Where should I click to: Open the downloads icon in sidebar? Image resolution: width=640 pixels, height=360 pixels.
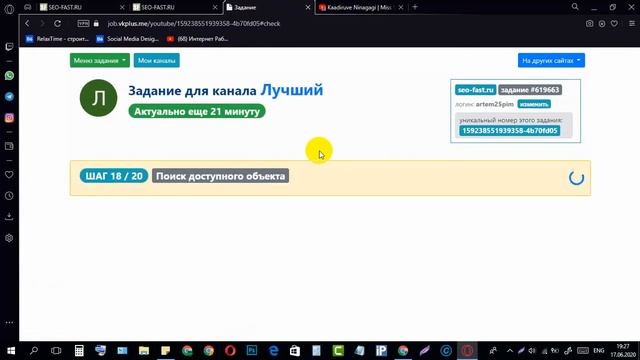coord(9,216)
